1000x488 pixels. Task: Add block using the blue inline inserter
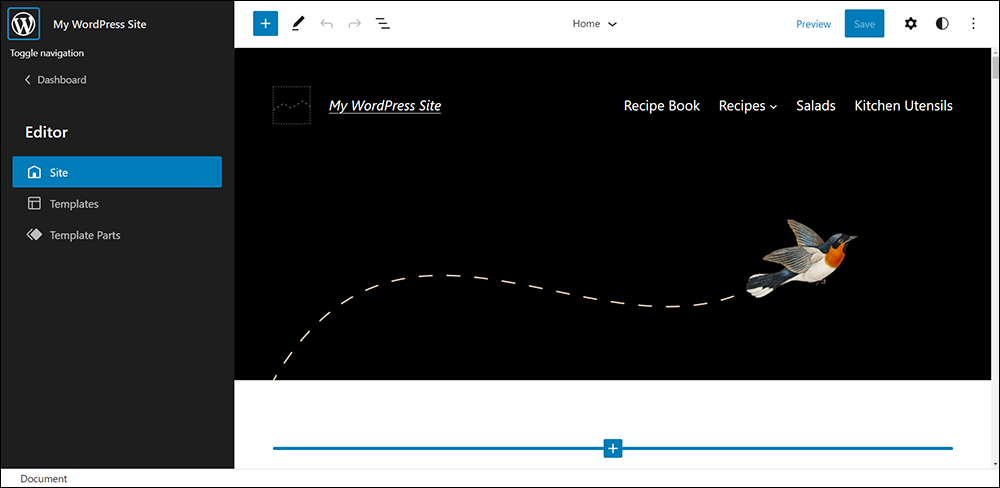(x=613, y=448)
